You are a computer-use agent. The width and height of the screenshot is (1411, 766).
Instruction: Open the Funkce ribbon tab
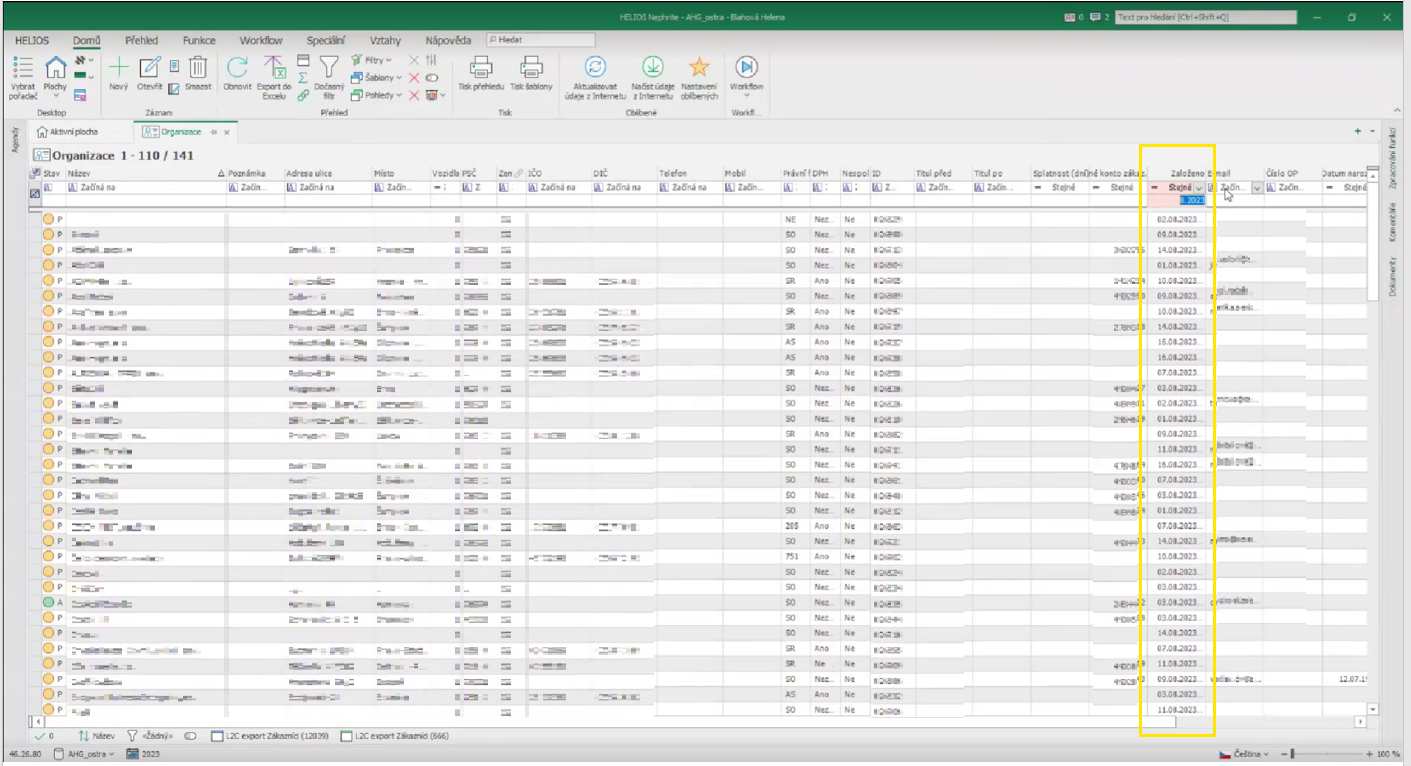click(199, 40)
